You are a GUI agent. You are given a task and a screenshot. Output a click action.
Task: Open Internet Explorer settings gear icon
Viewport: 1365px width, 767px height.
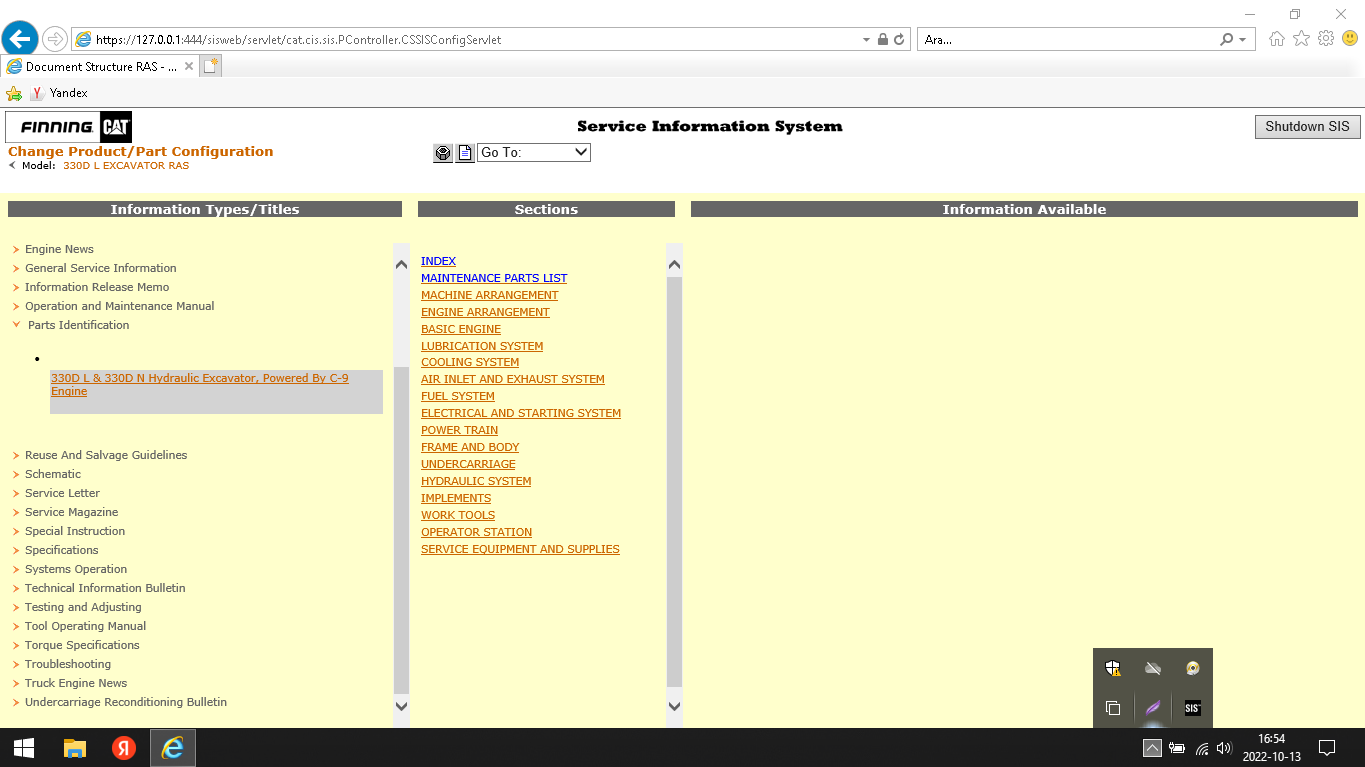1326,39
